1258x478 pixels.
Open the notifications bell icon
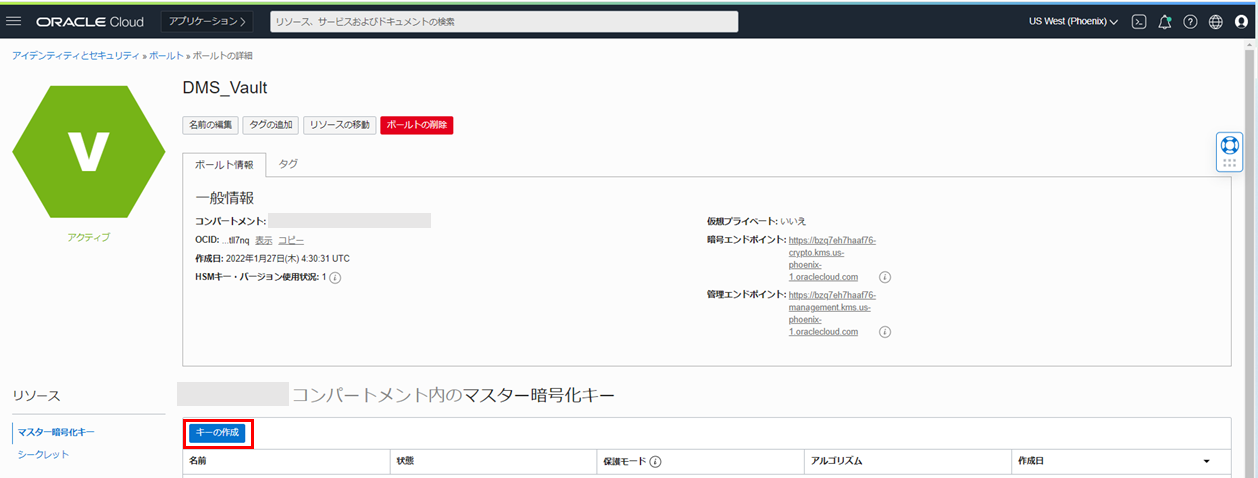pyautogui.click(x=1164, y=22)
